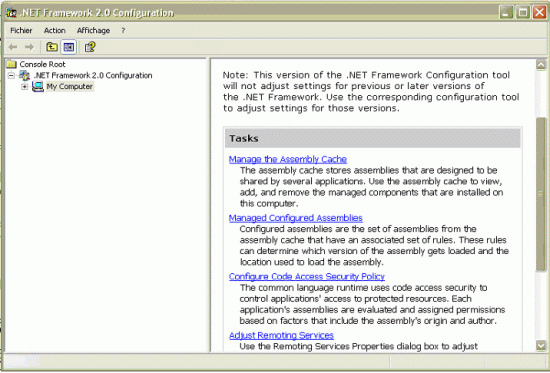Viewport: 550px width, 373px height.
Task: Open the Action menu
Action: (x=54, y=31)
